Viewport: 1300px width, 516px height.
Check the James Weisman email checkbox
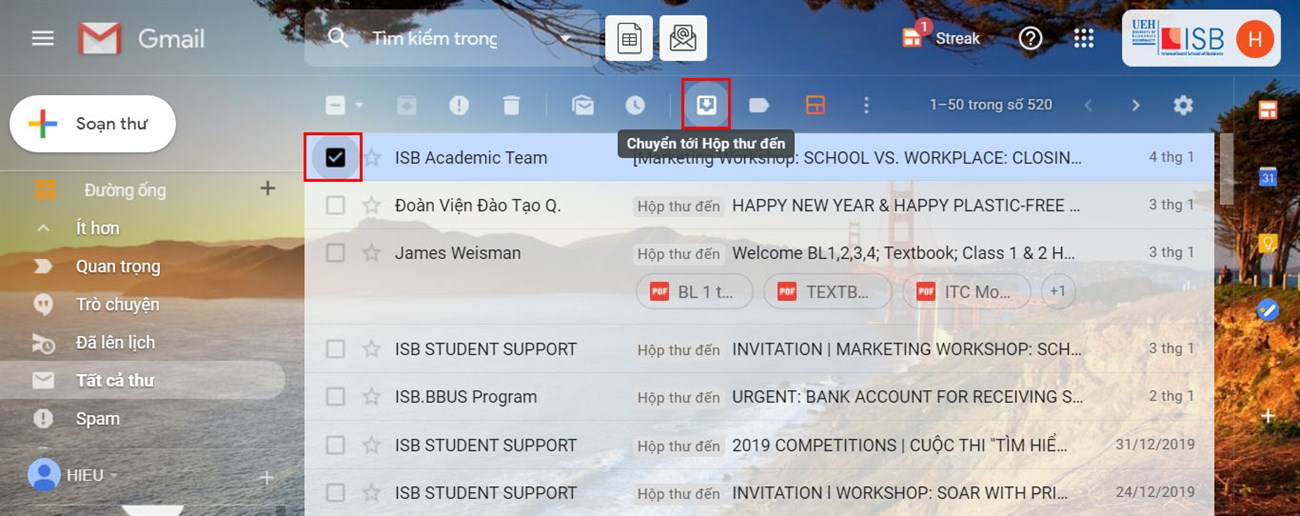335,253
